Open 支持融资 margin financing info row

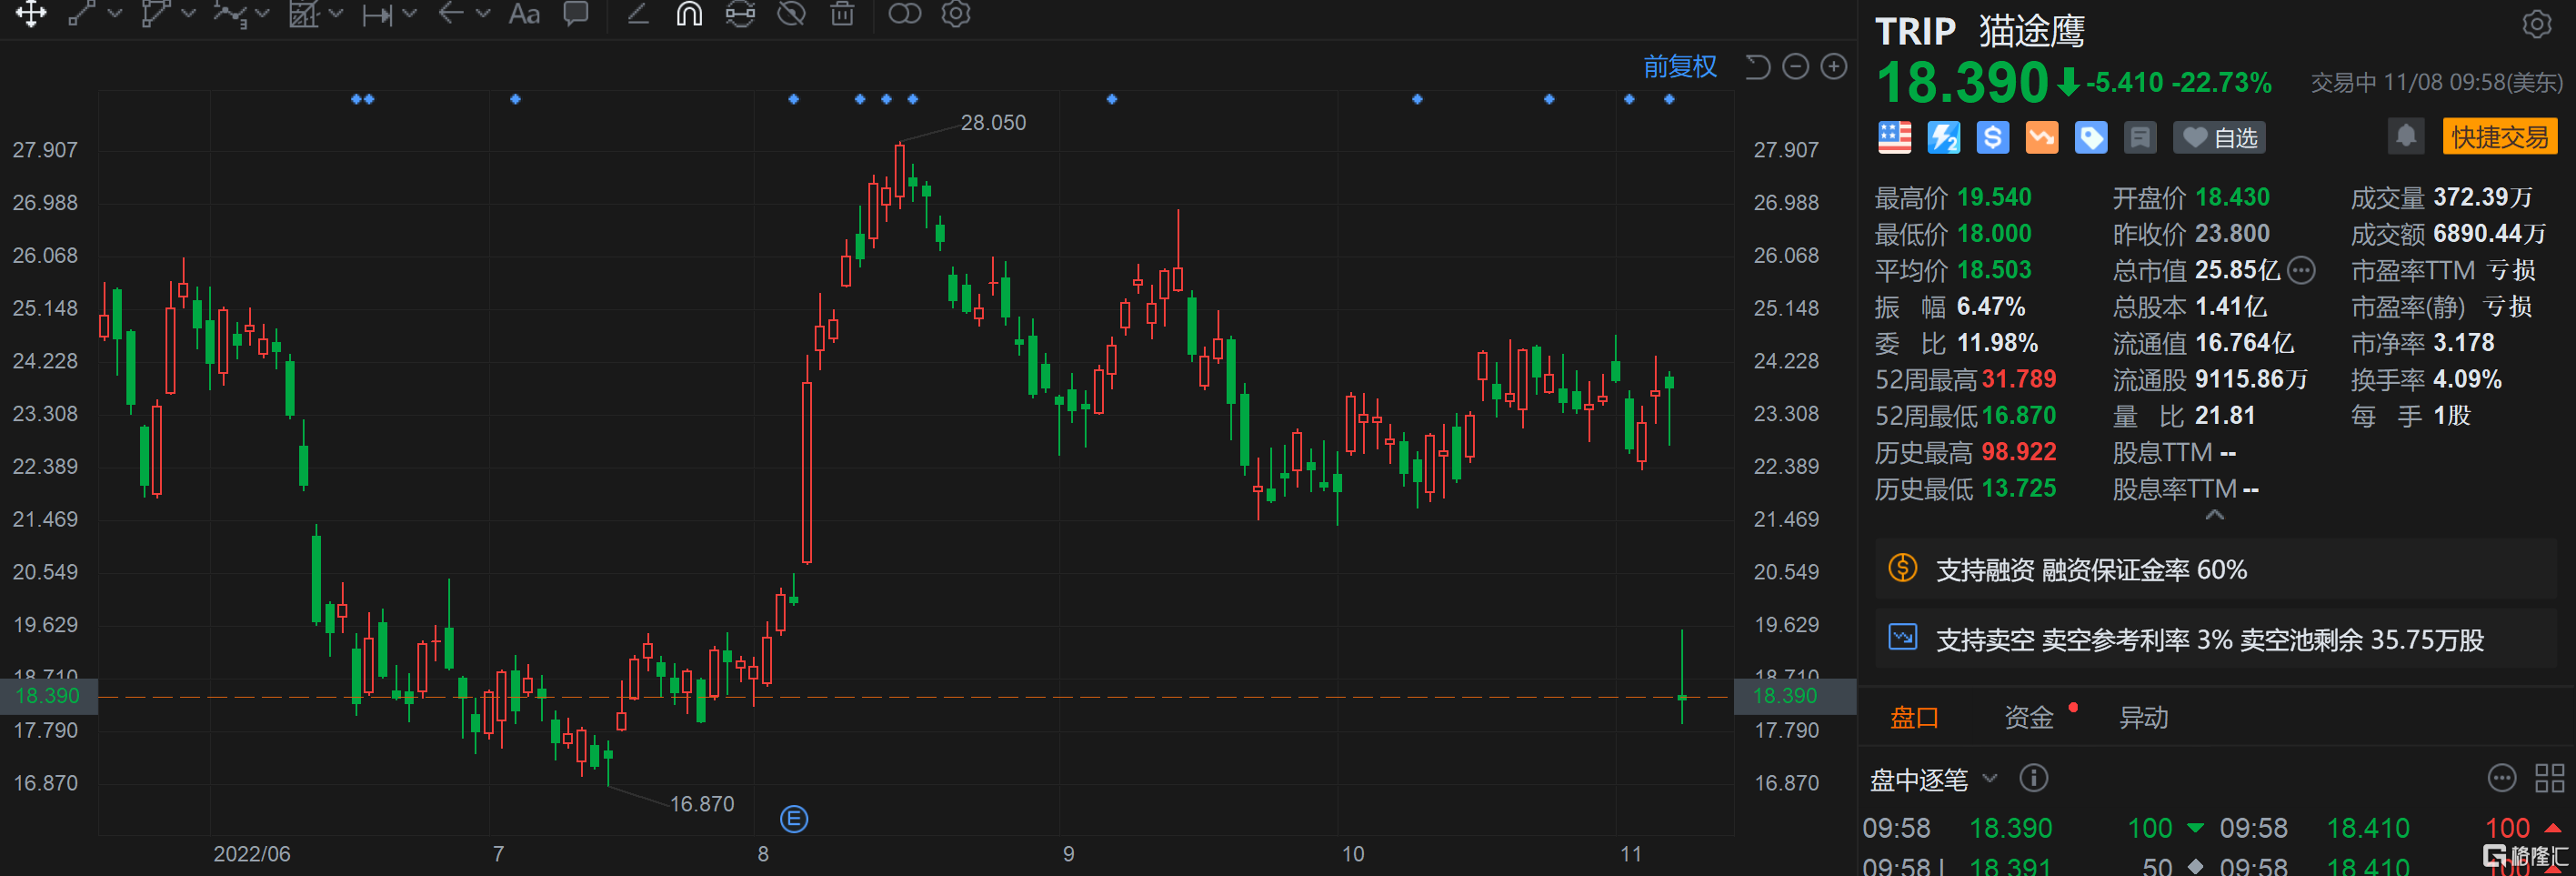coord(2216,570)
